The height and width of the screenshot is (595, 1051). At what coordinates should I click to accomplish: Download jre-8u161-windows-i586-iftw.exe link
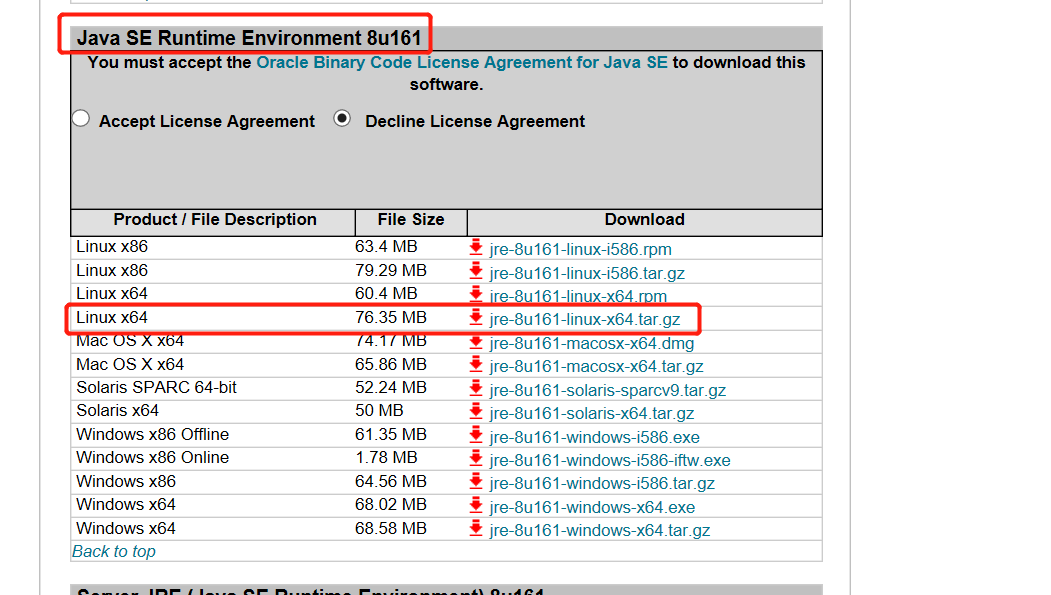pyautogui.click(x=610, y=460)
